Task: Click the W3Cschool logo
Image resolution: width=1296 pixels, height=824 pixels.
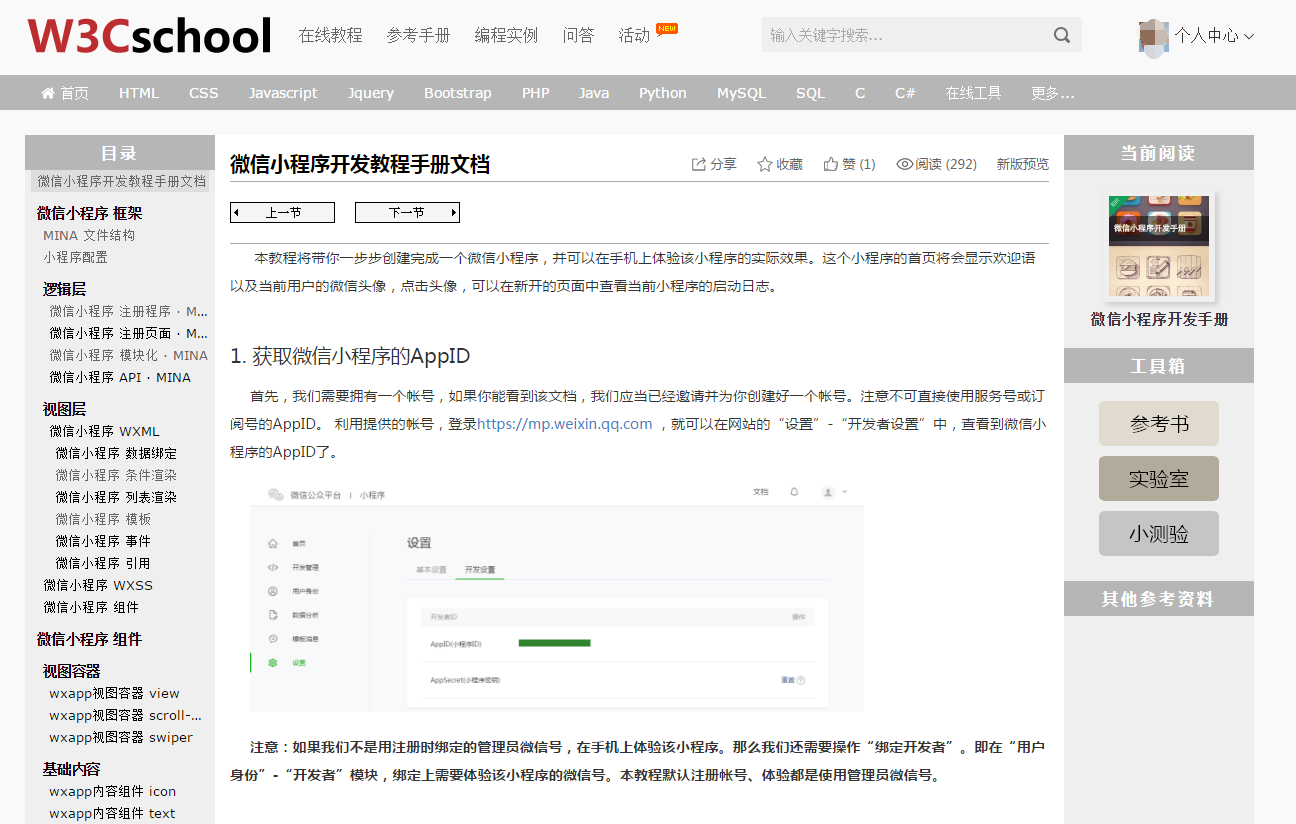Action: click(149, 36)
